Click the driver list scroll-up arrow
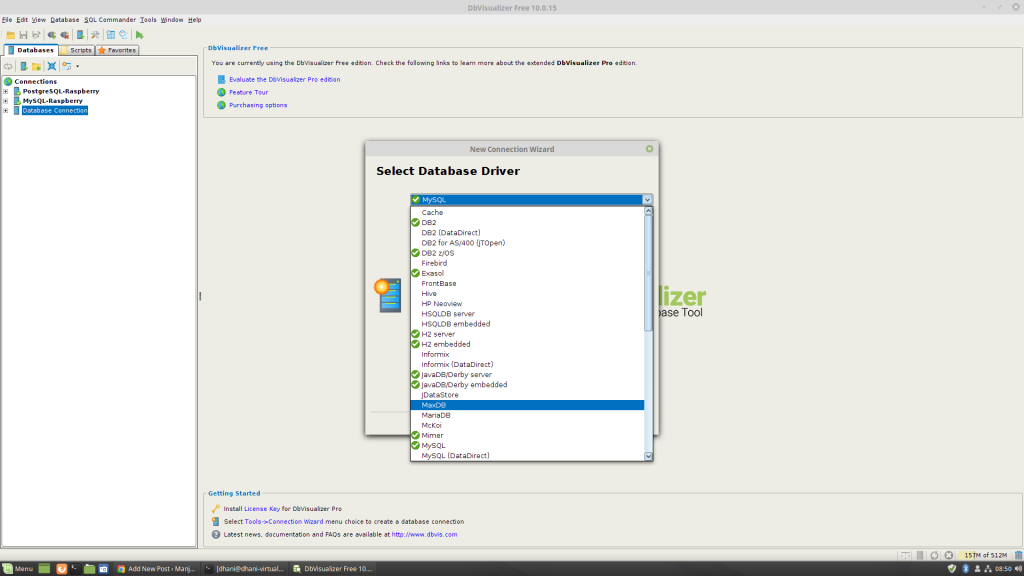This screenshot has width=1024, height=576. 648,211
